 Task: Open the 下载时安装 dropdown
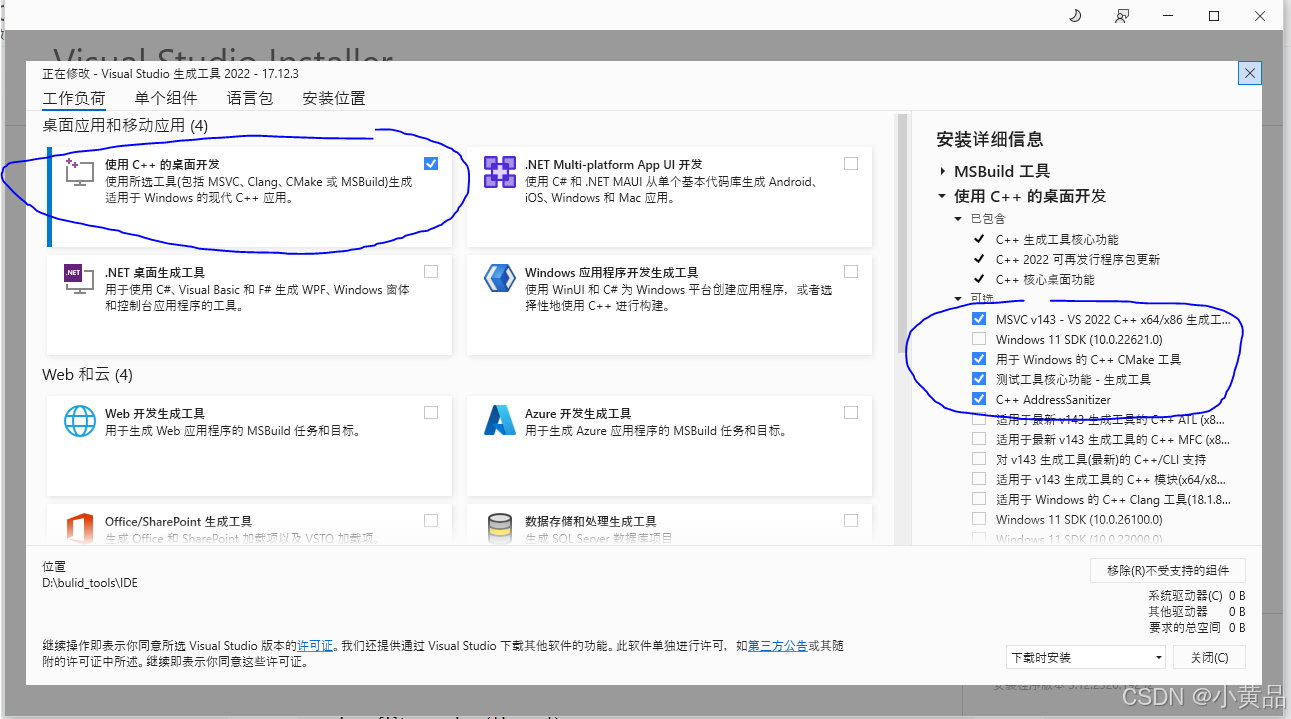pyautogui.click(x=1086, y=657)
